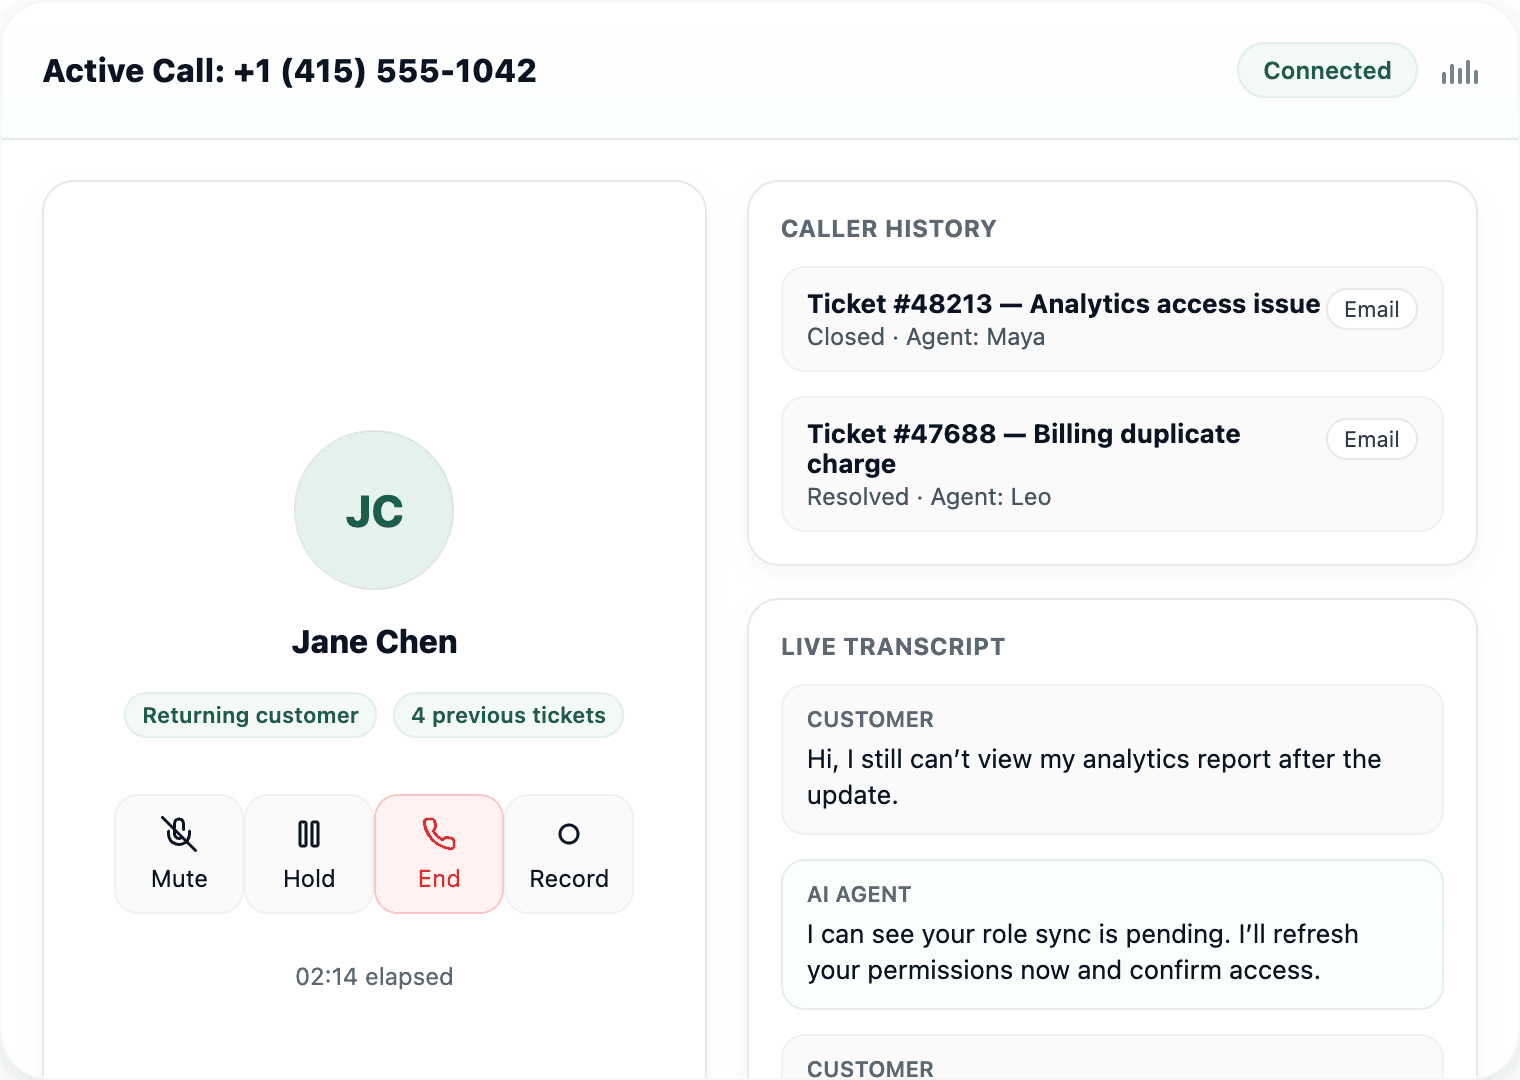Email the customer about Ticket #48213

pos(1371,309)
